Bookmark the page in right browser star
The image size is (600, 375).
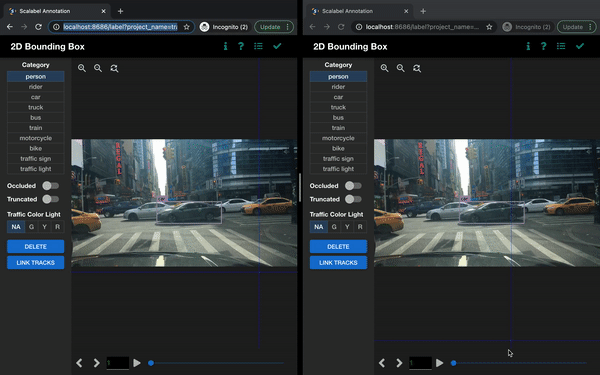coord(489,27)
